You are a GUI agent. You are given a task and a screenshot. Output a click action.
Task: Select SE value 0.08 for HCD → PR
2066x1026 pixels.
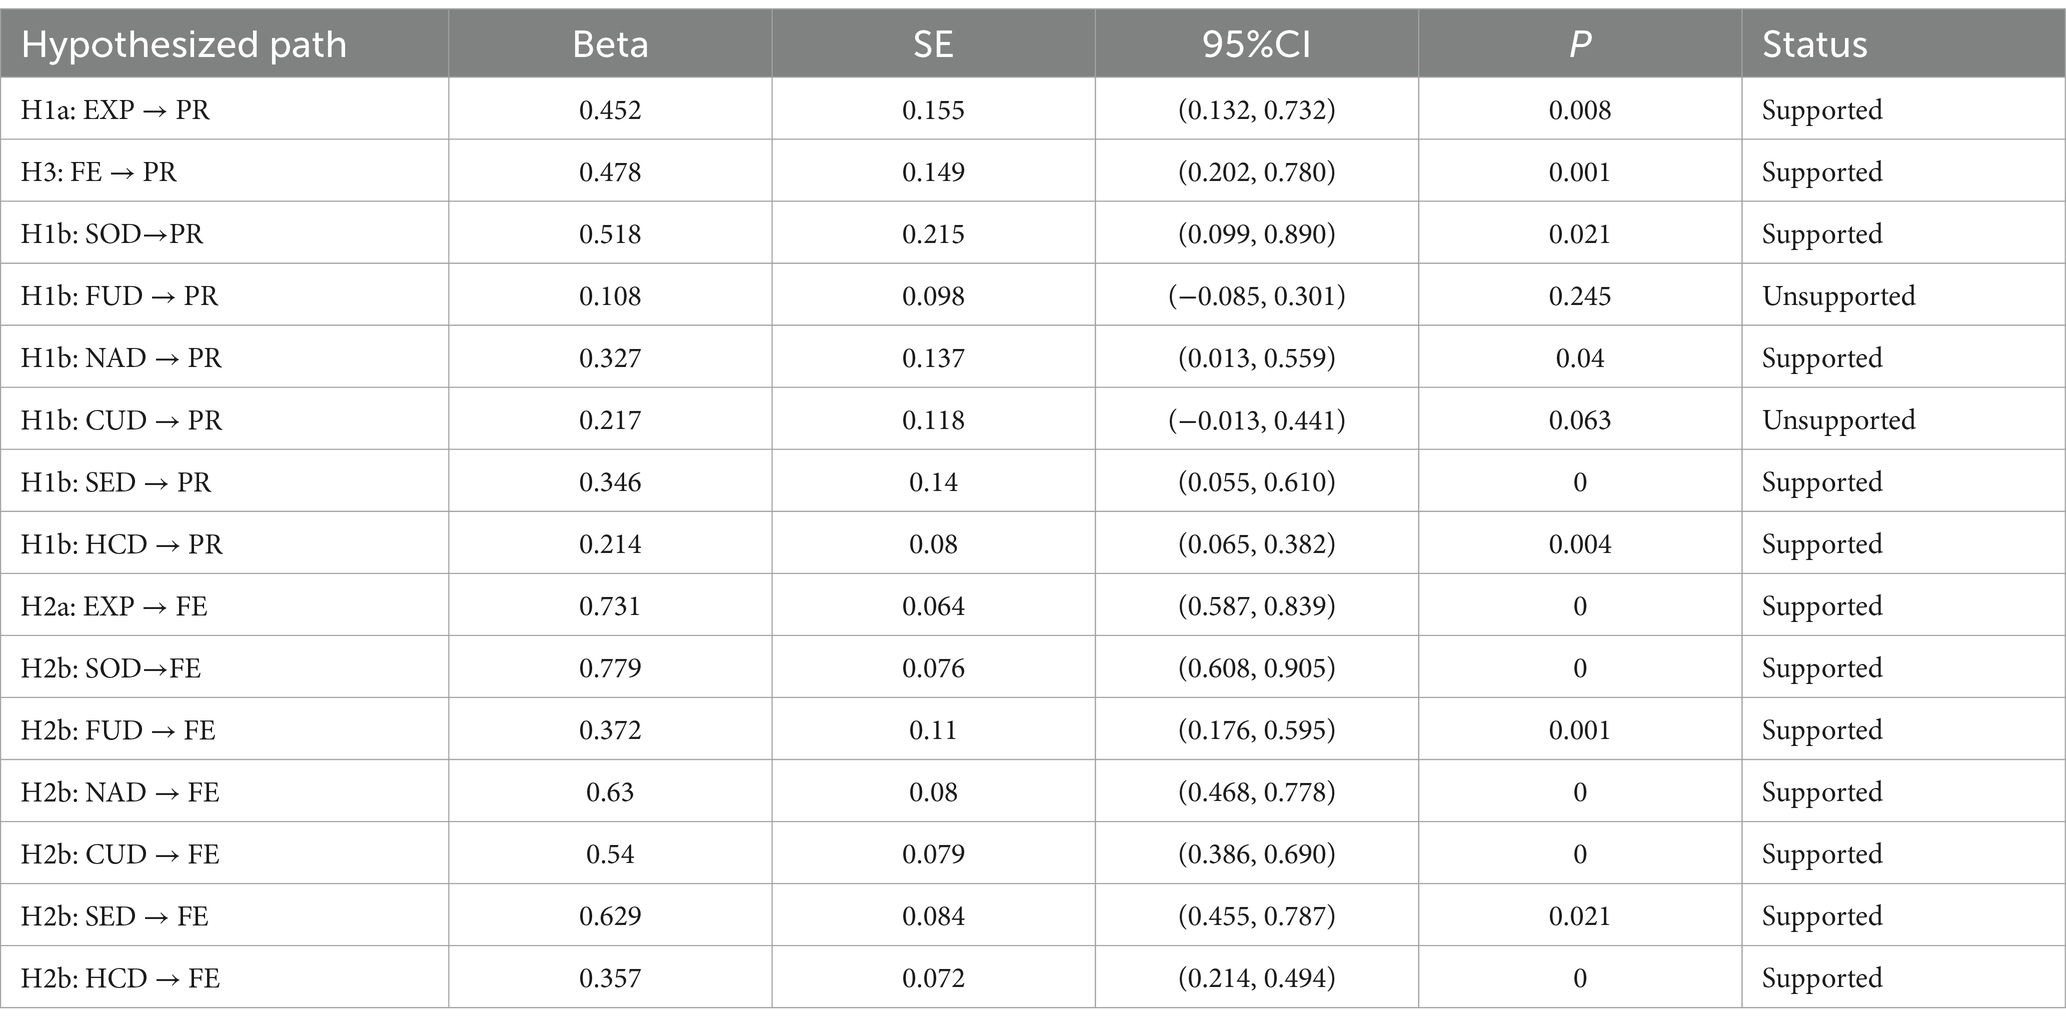coord(933,544)
